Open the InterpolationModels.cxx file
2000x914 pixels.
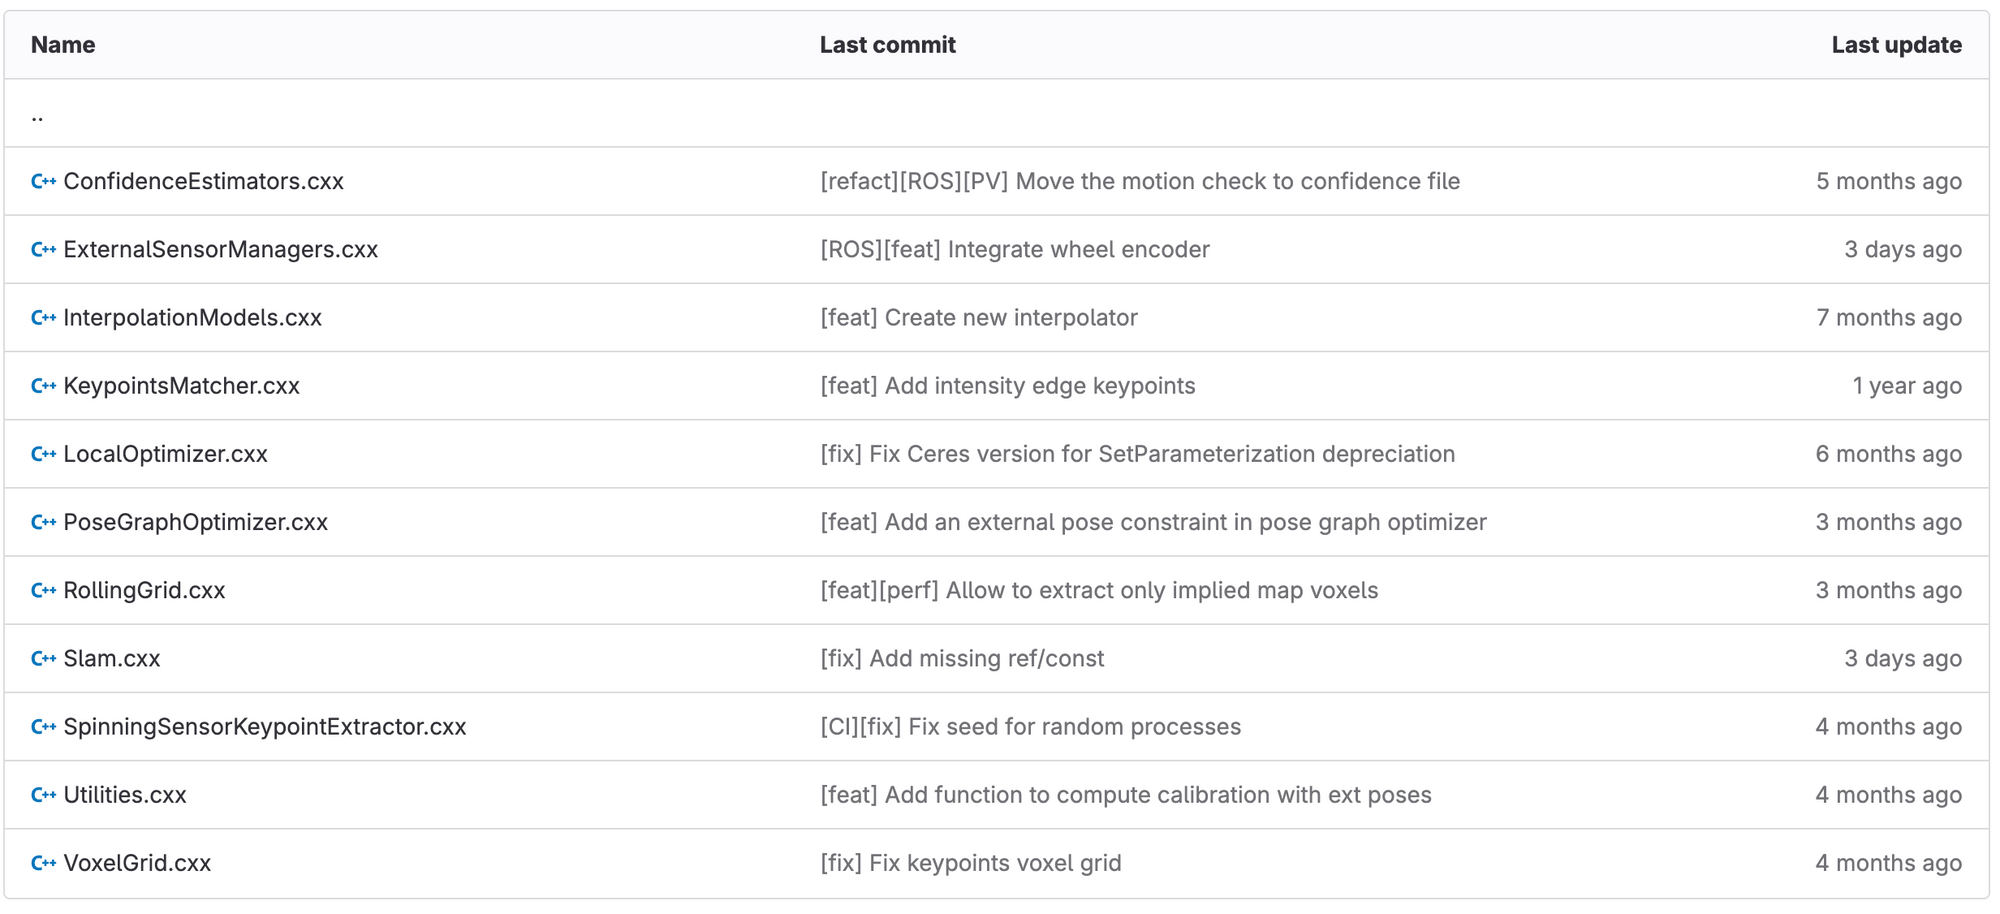click(192, 317)
